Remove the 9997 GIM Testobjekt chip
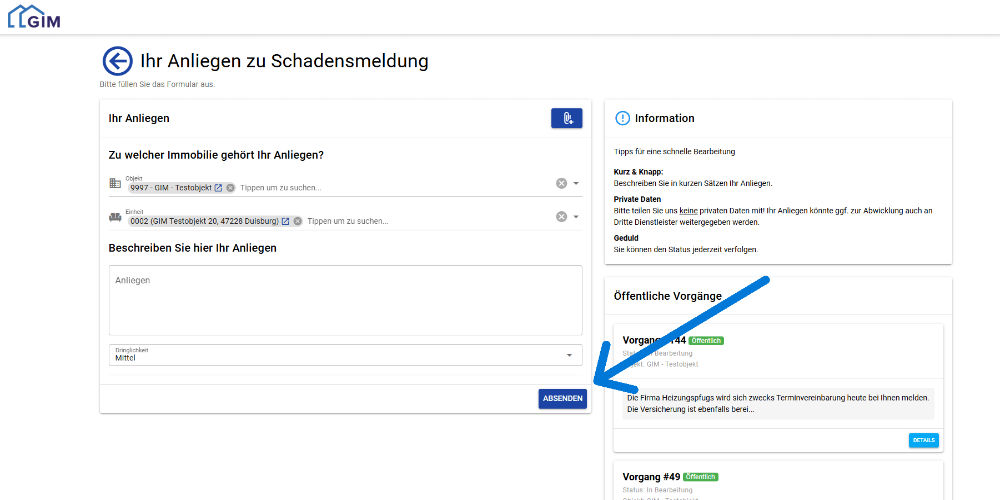 tap(230, 187)
